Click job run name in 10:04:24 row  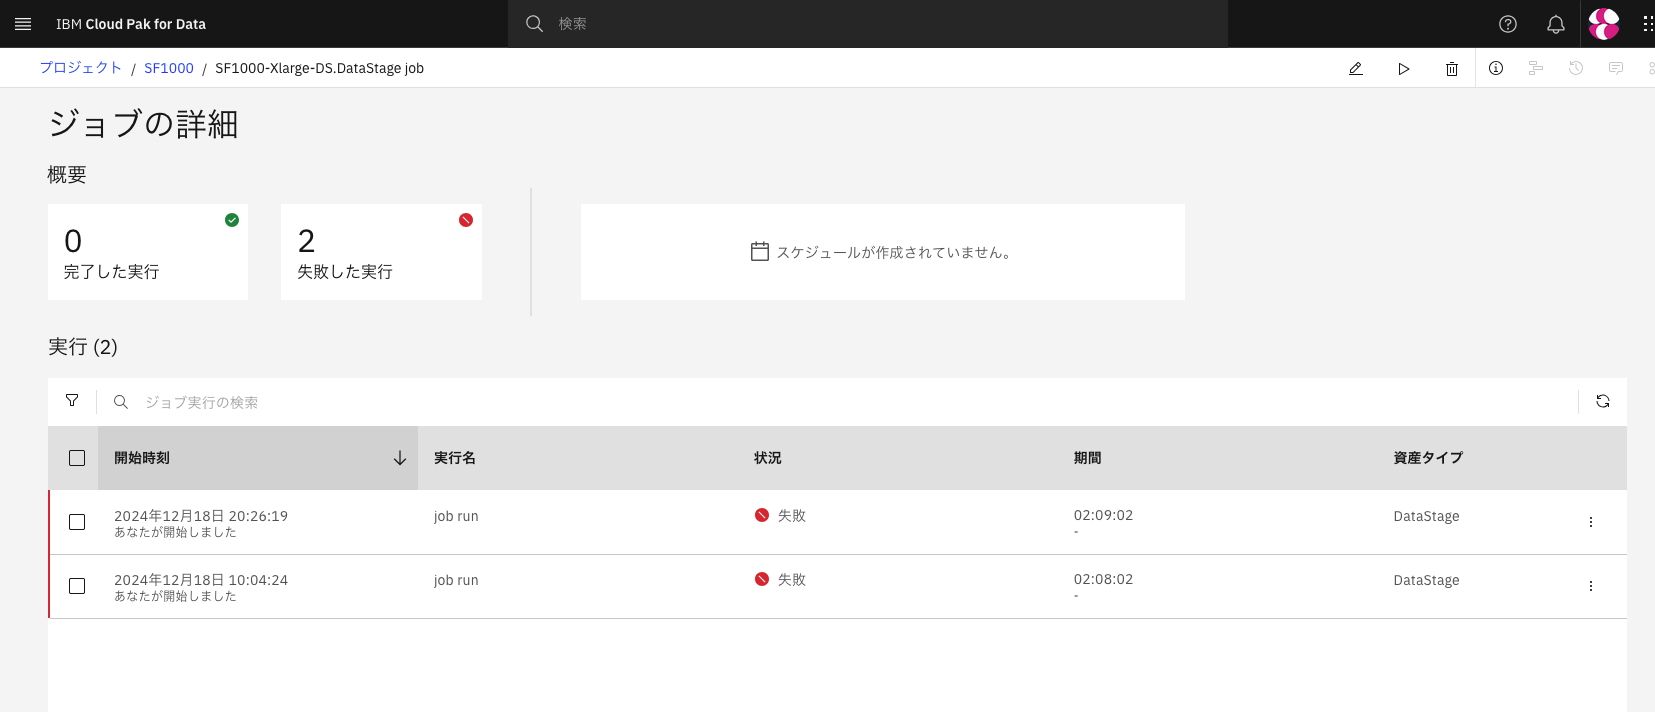(456, 580)
